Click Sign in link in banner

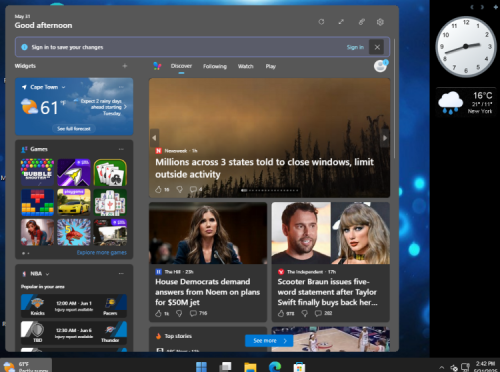click(355, 47)
